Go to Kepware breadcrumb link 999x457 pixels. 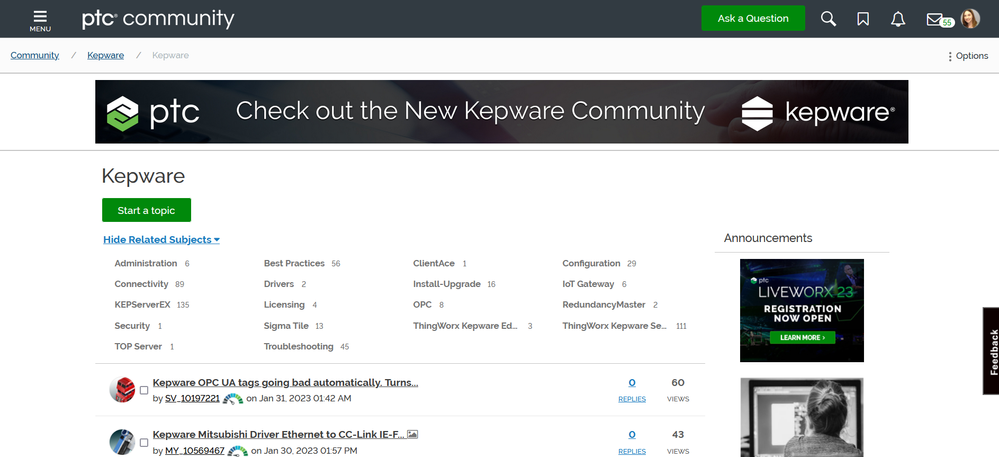point(106,55)
